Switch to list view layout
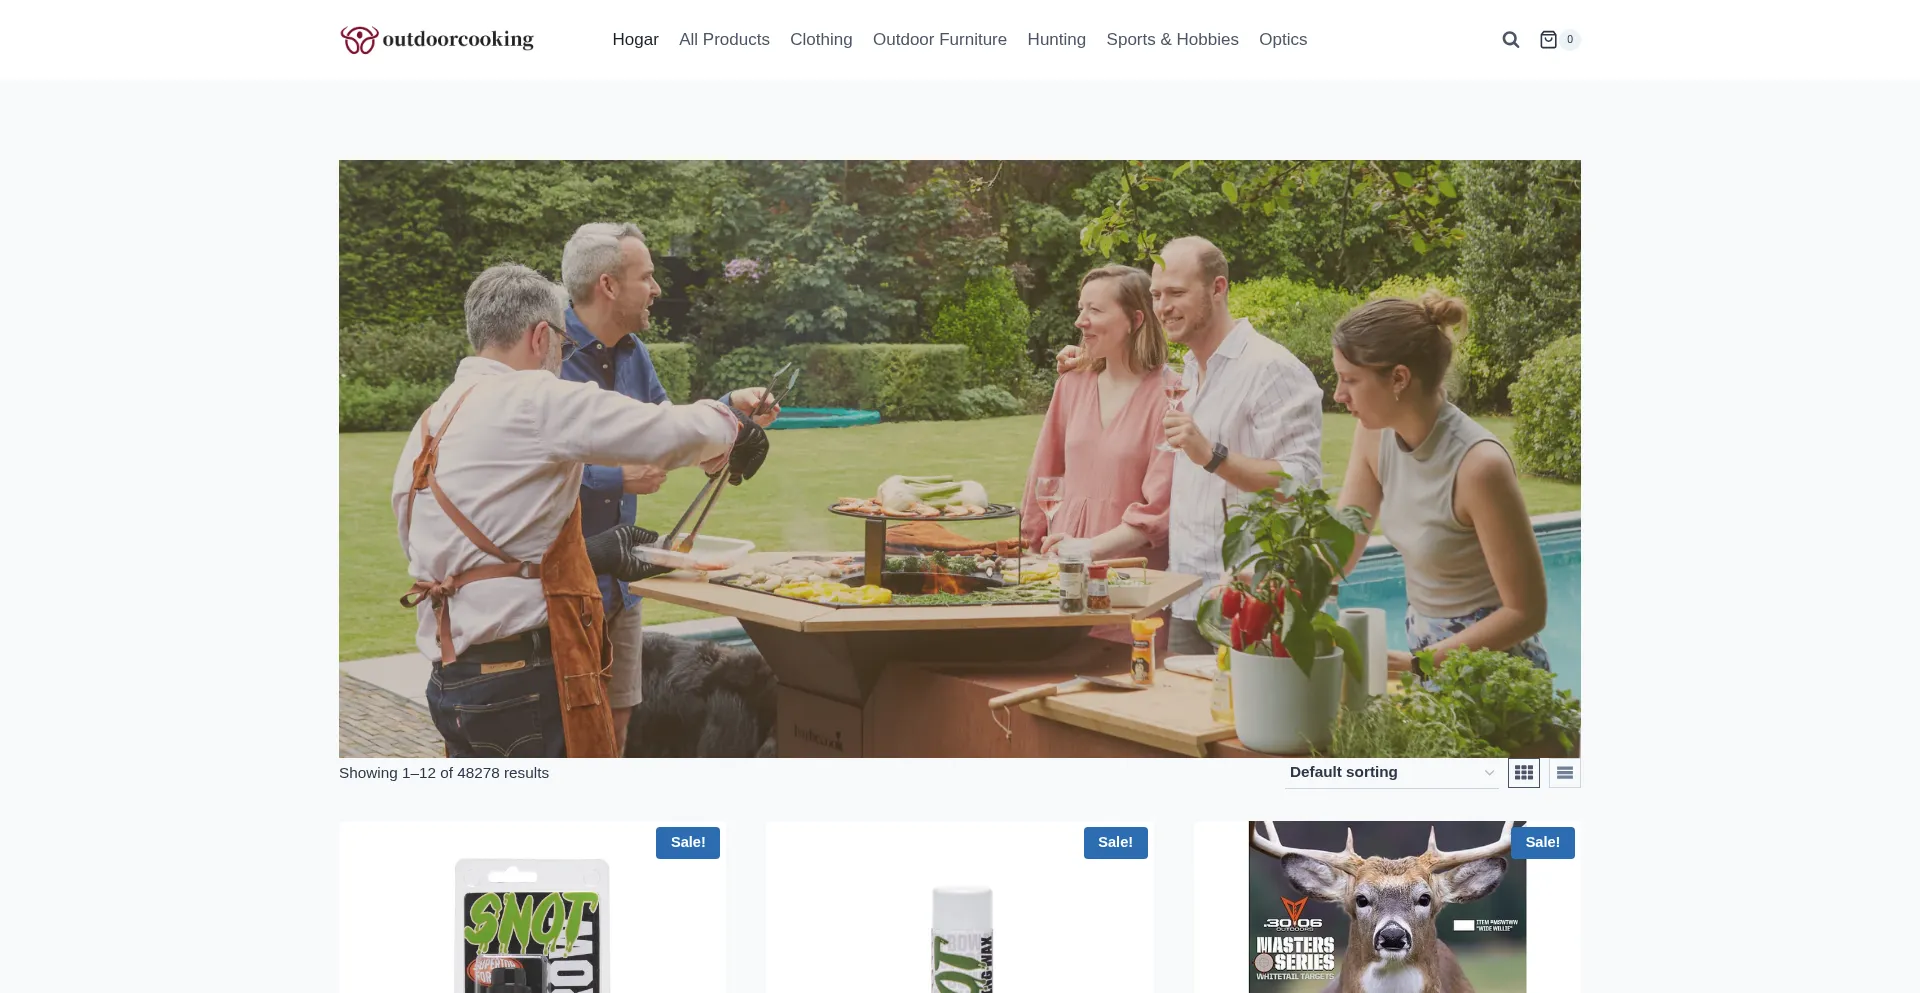Image resolution: width=1920 pixels, height=993 pixels. pos(1565,773)
